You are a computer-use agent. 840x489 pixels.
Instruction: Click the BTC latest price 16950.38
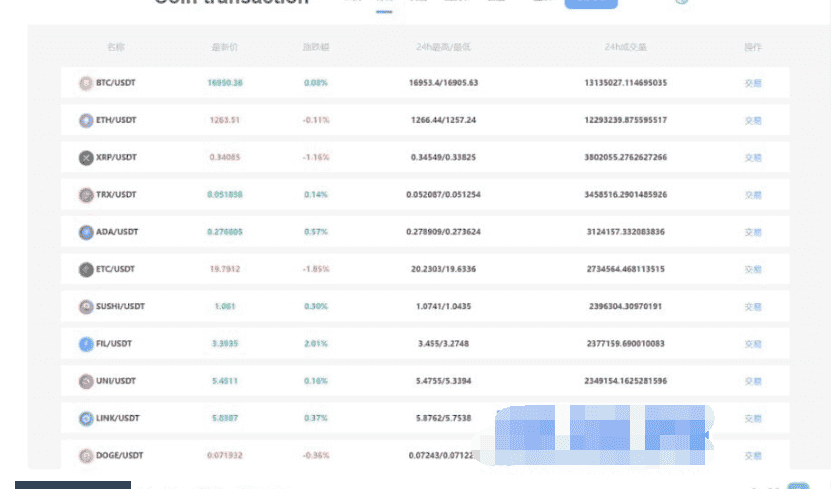coord(225,82)
